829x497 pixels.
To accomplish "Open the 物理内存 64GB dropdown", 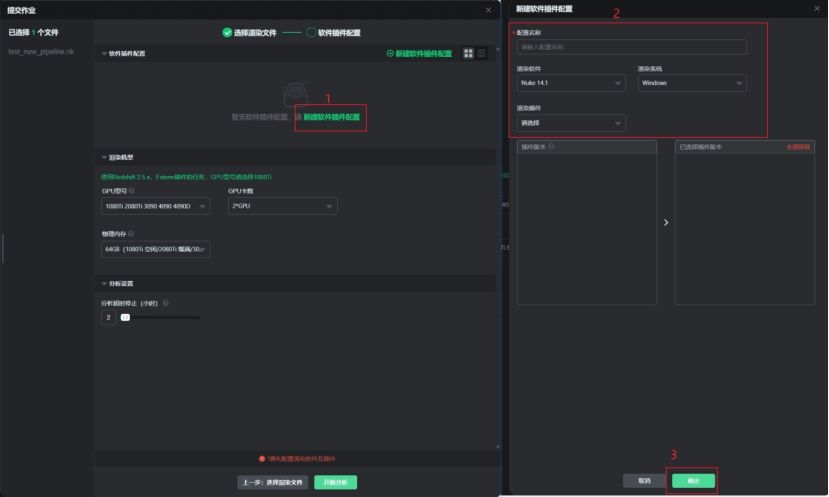I will (155, 249).
